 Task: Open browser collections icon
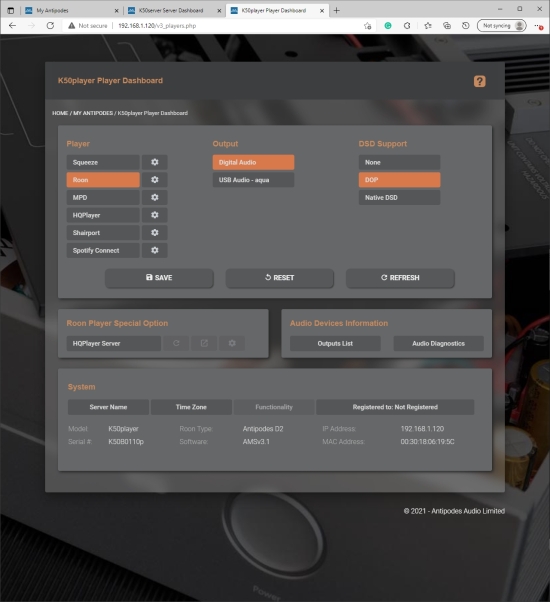[x=447, y=26]
